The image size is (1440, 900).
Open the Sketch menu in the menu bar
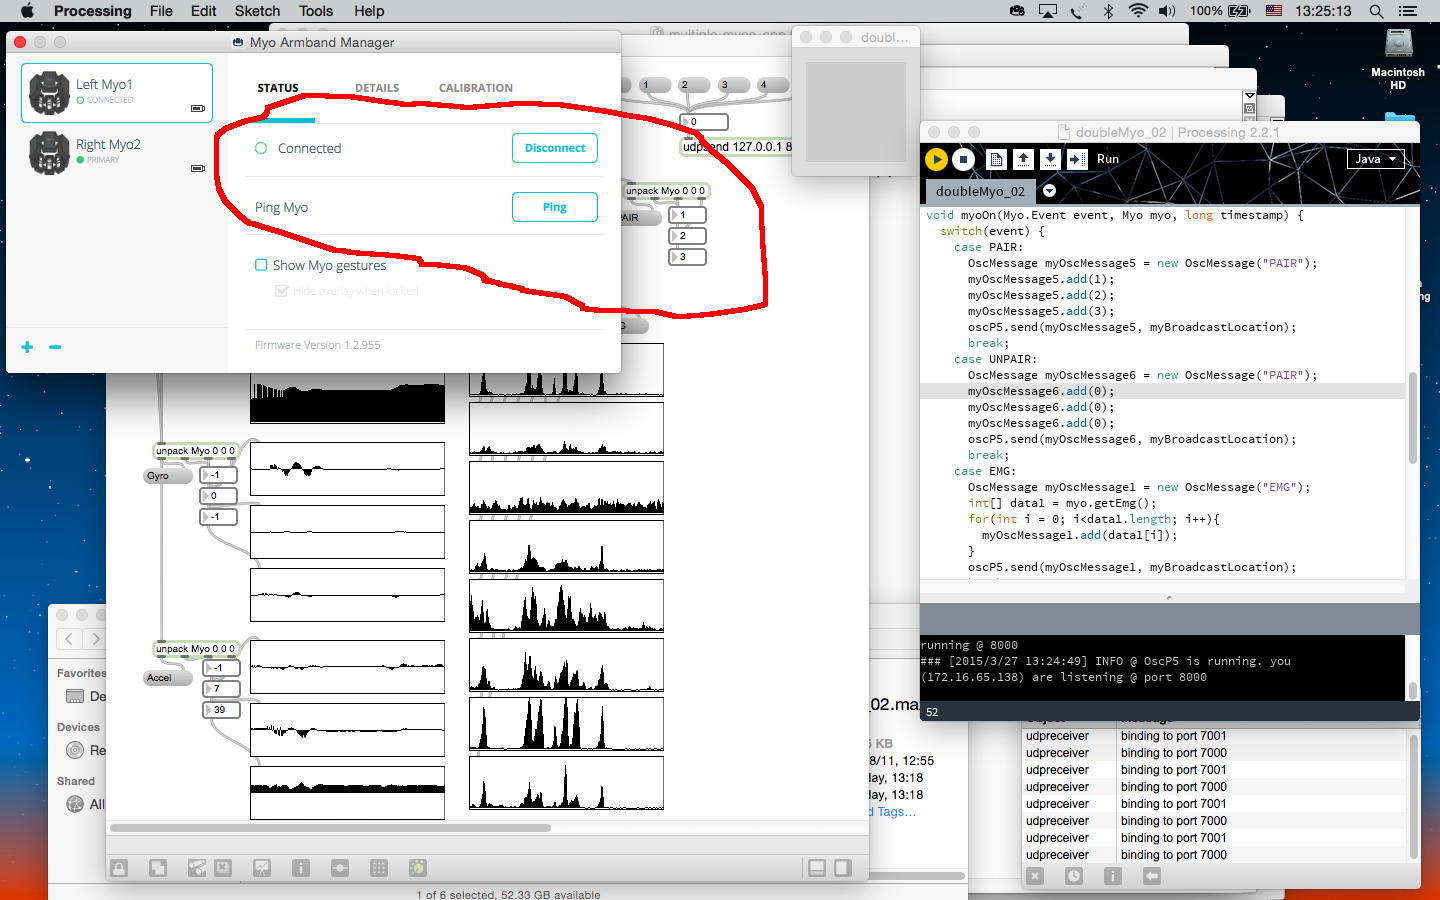click(x=257, y=11)
